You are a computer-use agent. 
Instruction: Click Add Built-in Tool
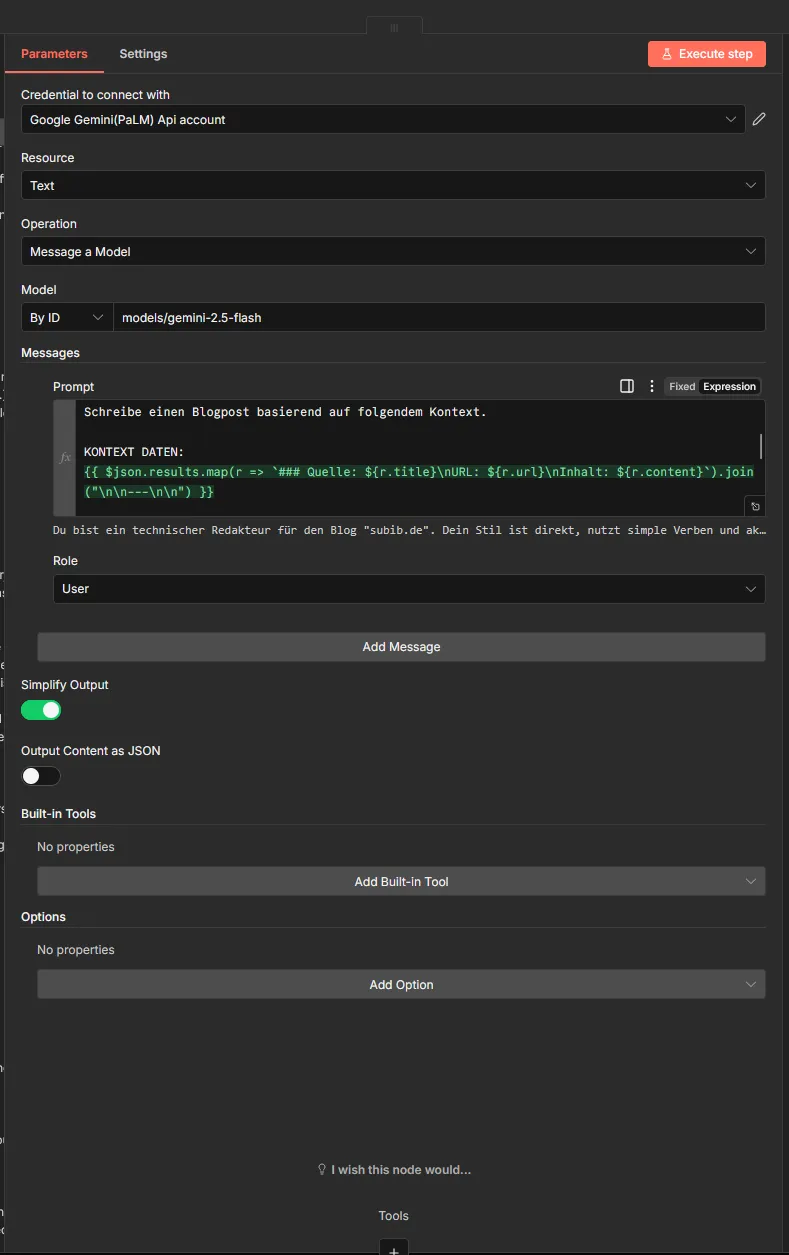[401, 881]
